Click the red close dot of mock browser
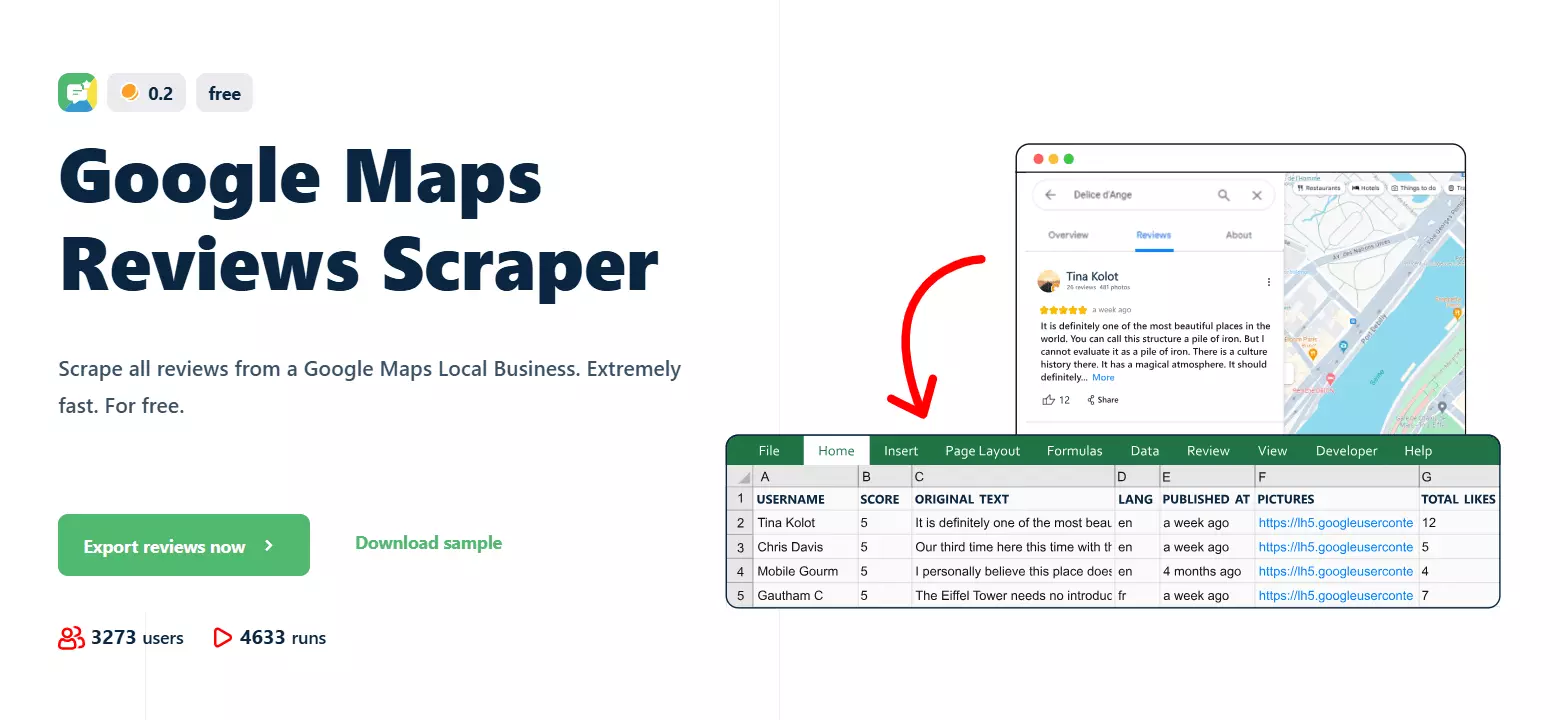Image resolution: width=1560 pixels, height=720 pixels. [x=1038, y=159]
